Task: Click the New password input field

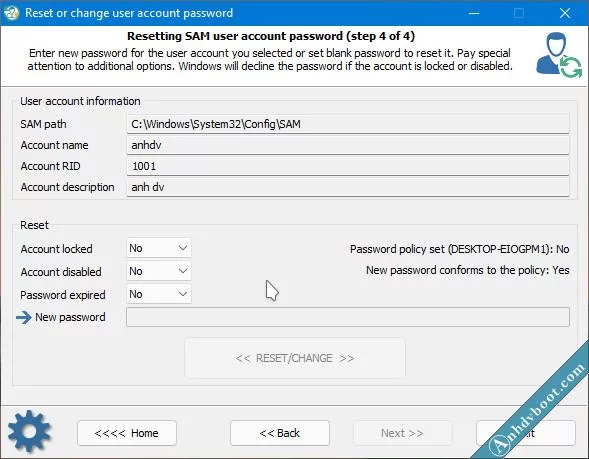Action: [348, 317]
